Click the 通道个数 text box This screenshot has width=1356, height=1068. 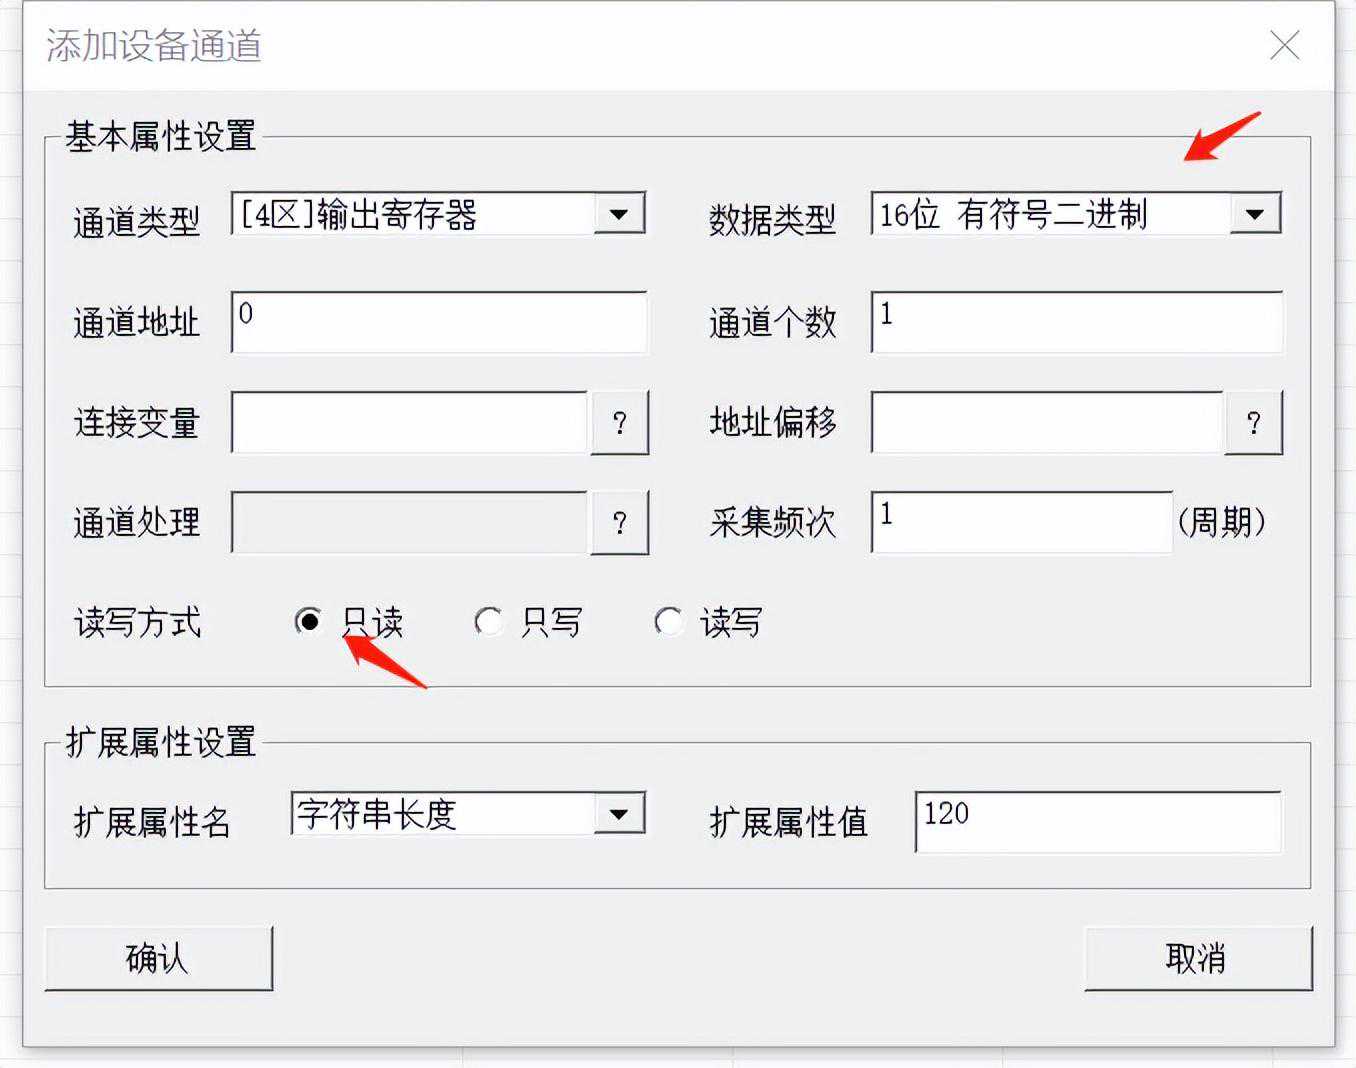click(x=1076, y=322)
